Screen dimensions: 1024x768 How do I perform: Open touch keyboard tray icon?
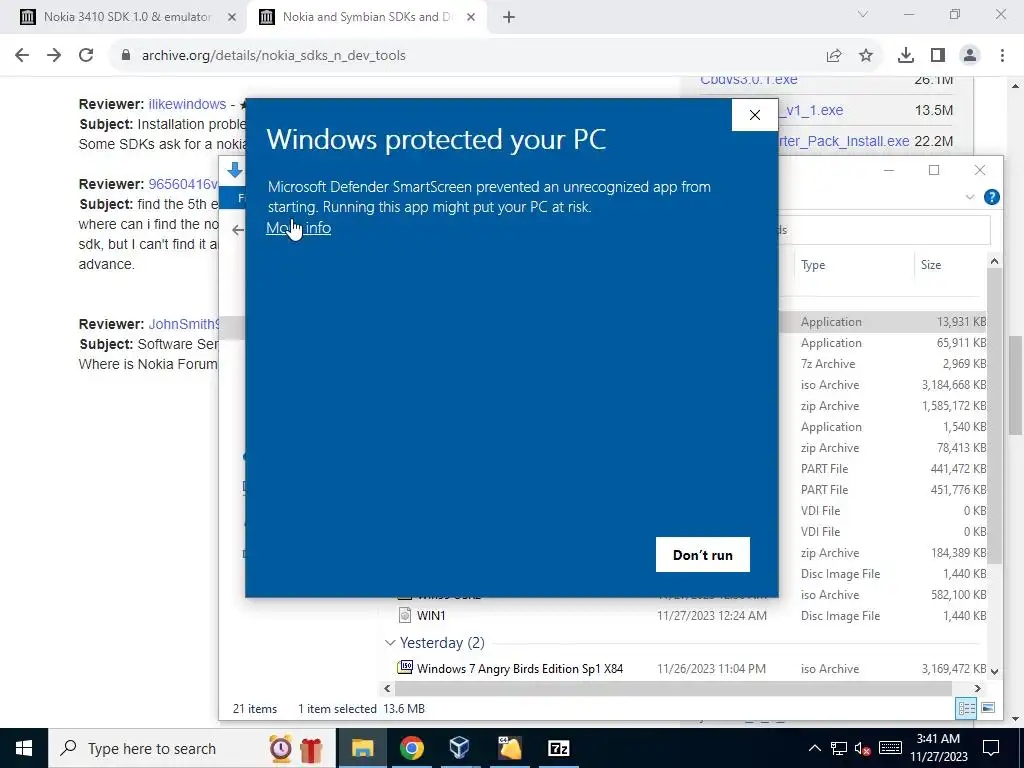(890, 748)
